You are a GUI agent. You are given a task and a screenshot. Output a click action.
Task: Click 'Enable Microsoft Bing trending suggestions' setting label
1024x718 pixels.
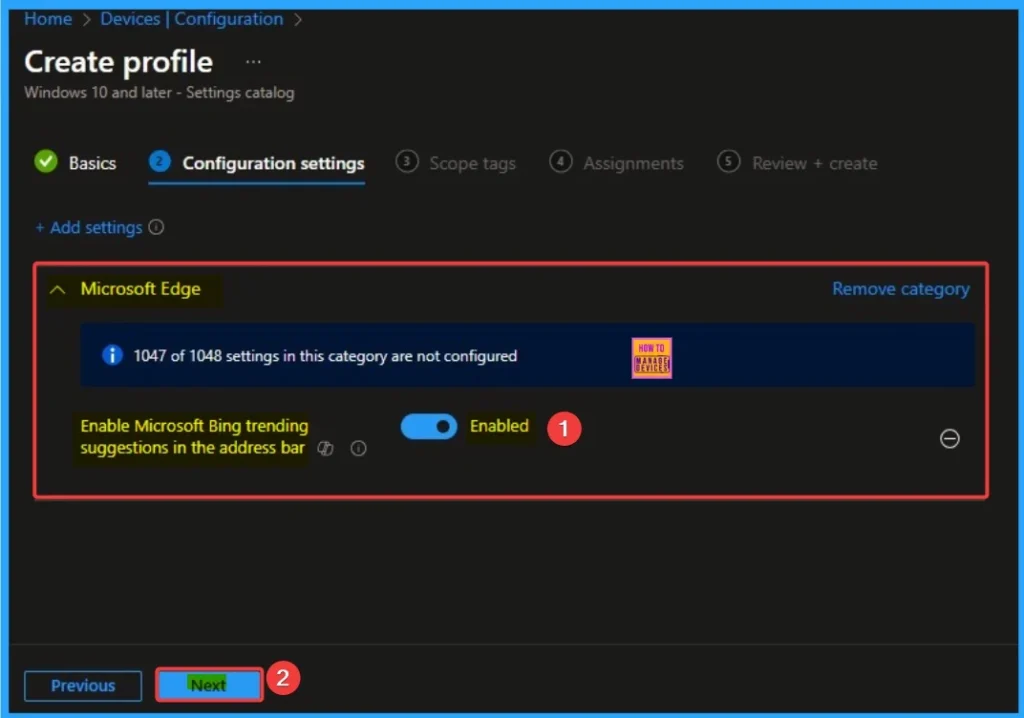point(194,436)
